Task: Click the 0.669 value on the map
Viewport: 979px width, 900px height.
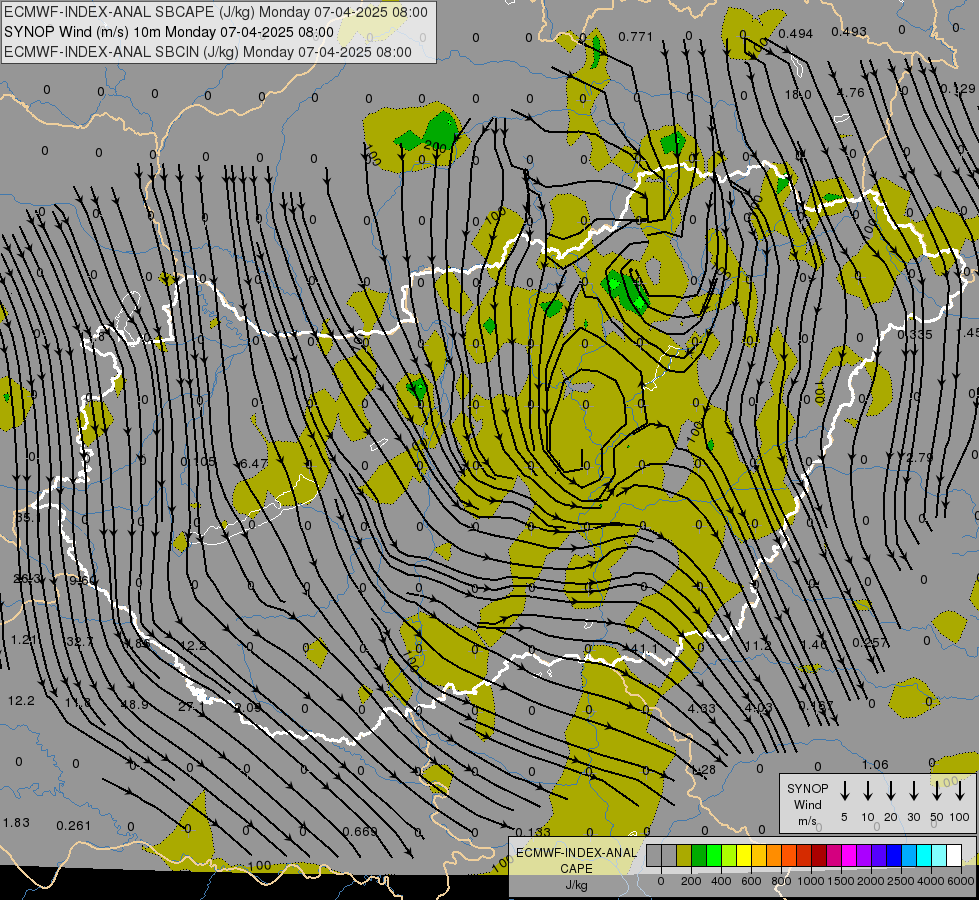Action: (360, 831)
